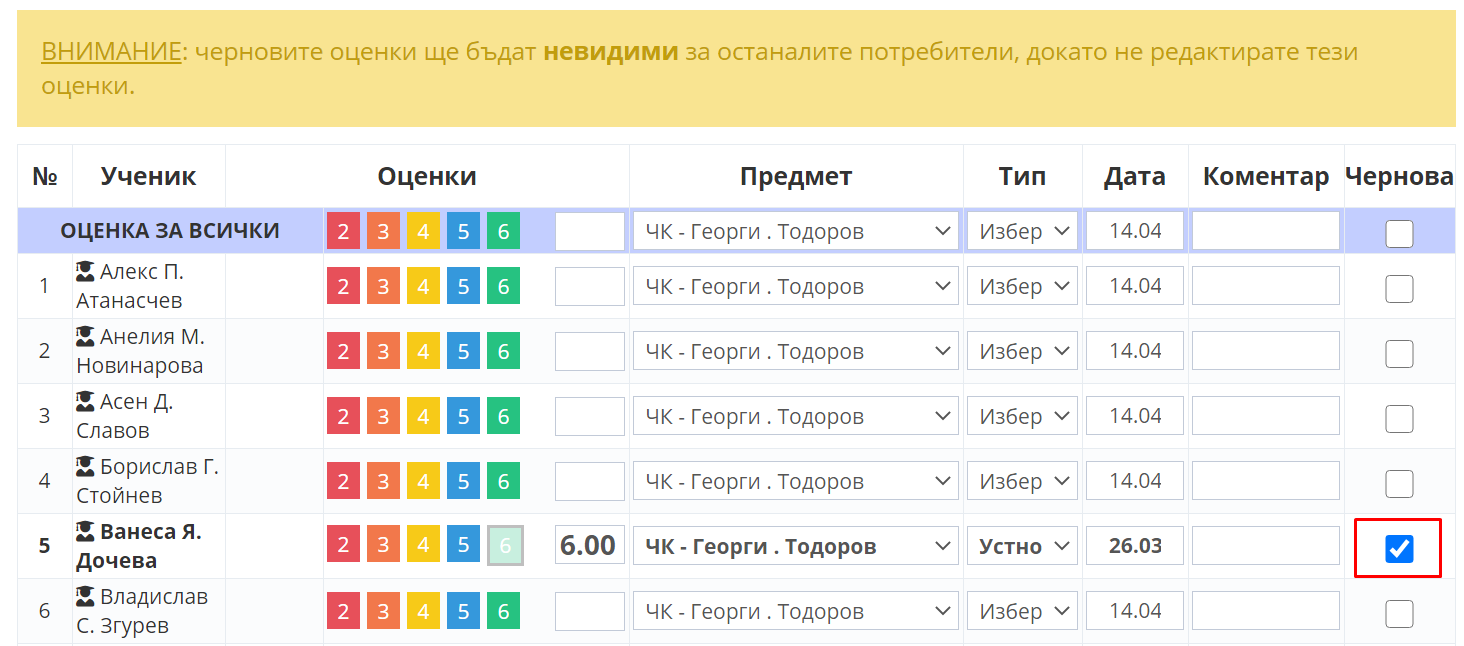Expand Предмет dropdown for Асен Д. Славов
The height and width of the screenshot is (646, 1464).
(796, 417)
